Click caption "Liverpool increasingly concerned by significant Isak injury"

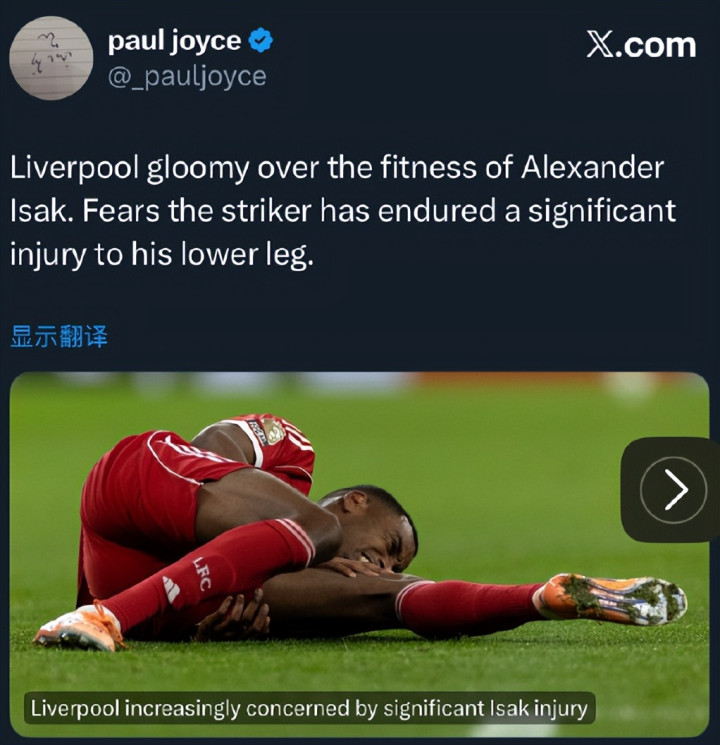point(309,708)
